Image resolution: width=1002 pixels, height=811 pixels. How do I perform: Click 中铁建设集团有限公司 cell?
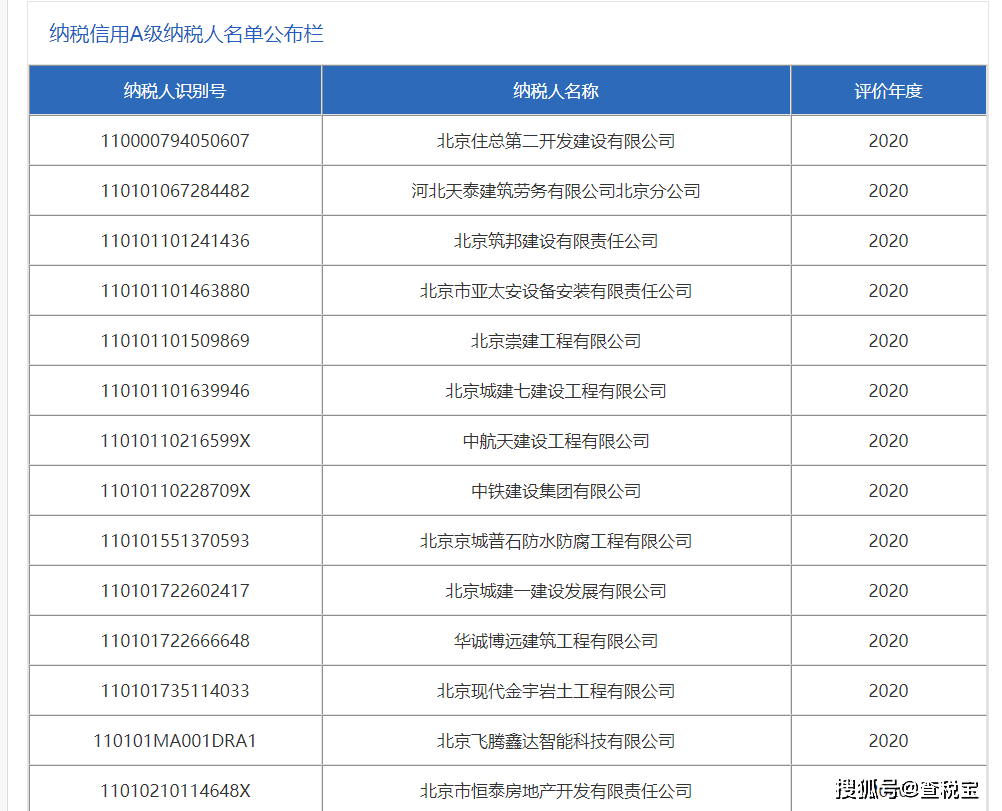click(x=556, y=491)
